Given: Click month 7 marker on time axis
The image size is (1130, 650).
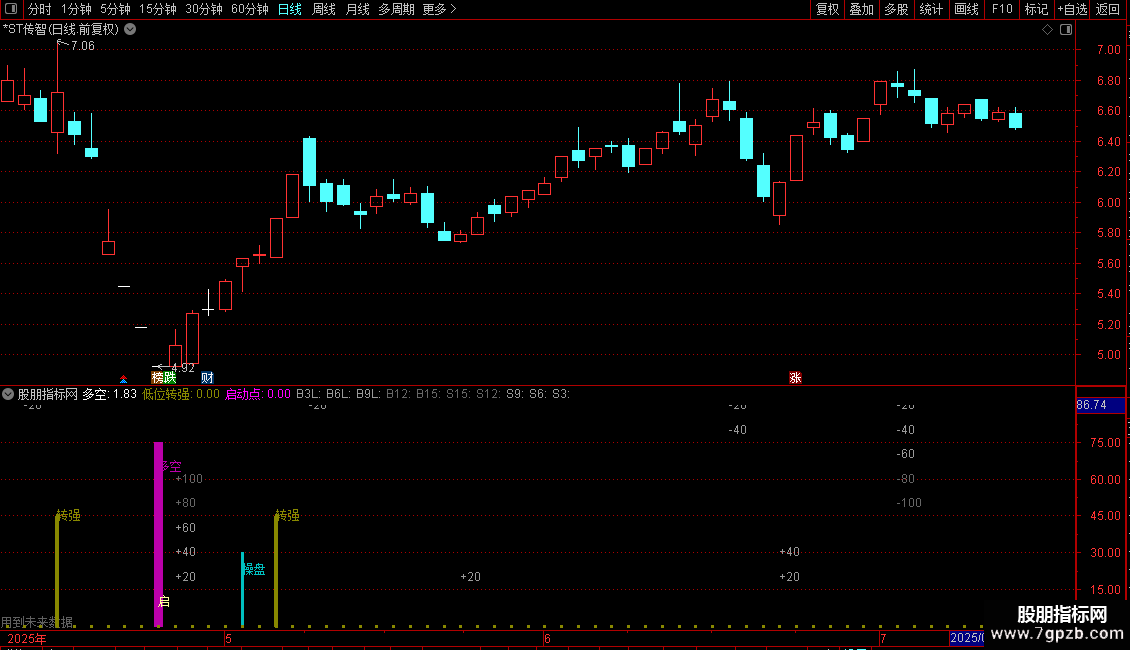Looking at the screenshot, I should (883, 639).
